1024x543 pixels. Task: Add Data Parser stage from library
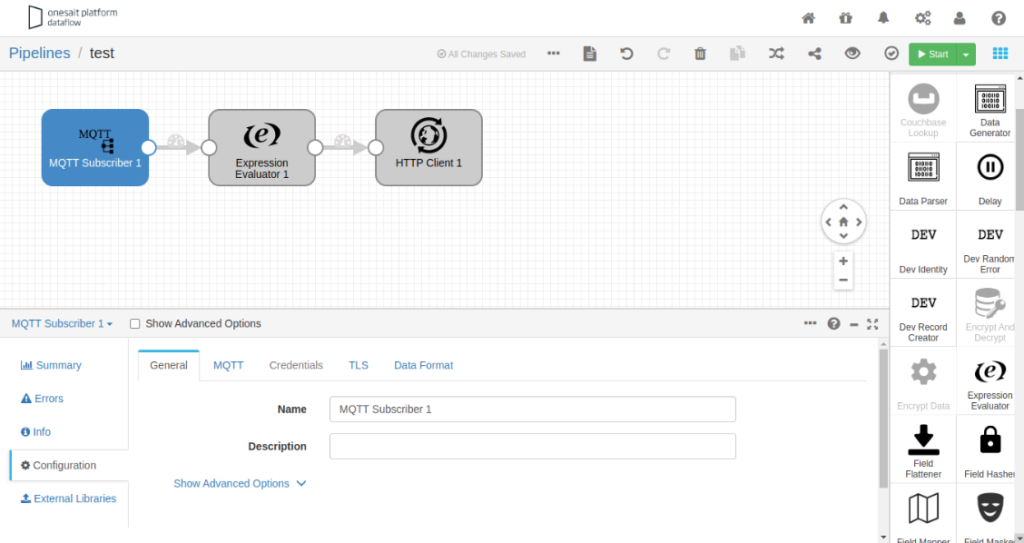pos(923,177)
